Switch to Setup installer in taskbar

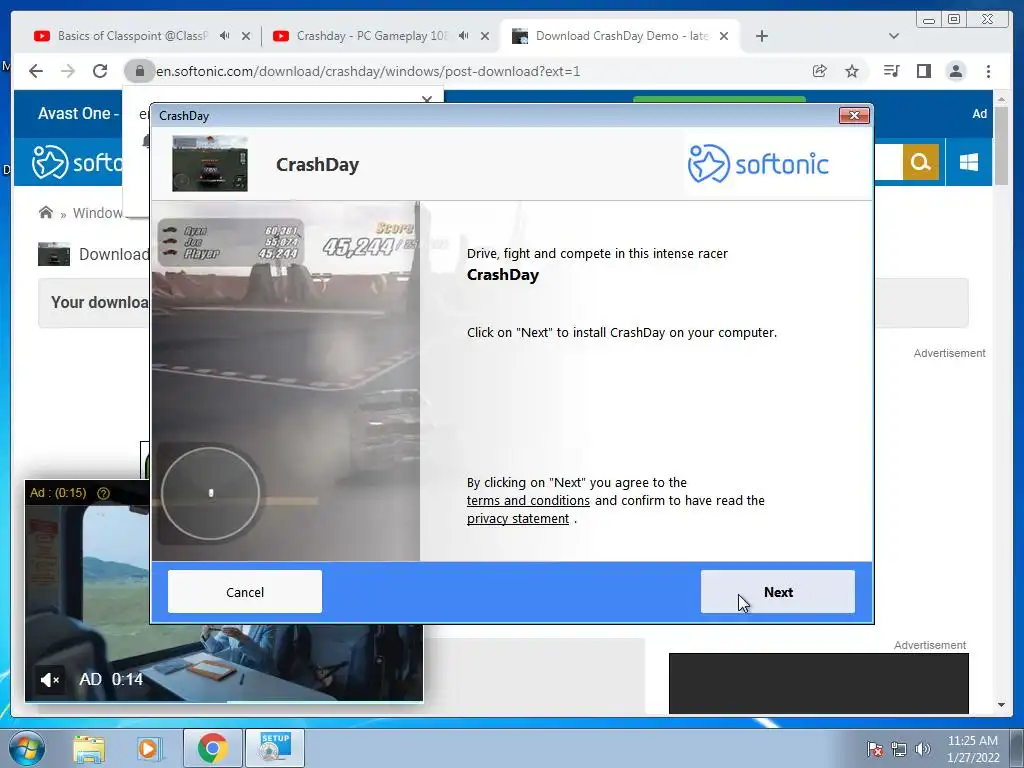tap(275, 748)
